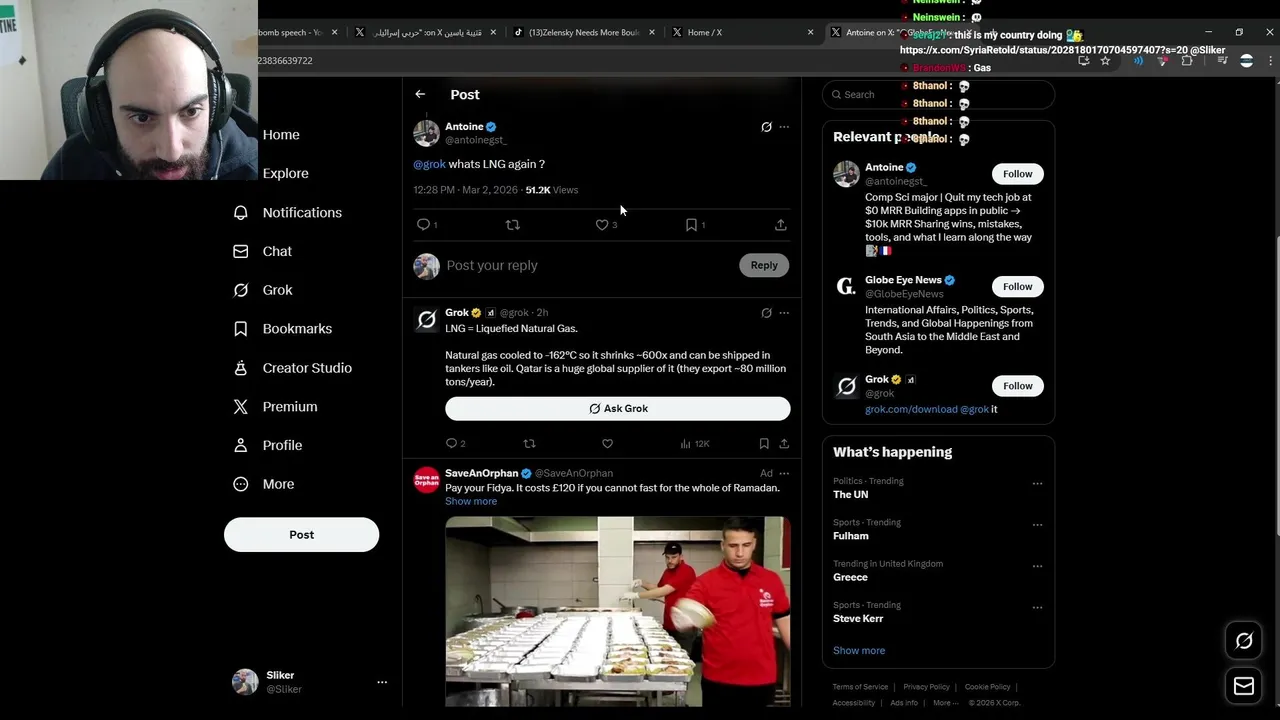Open more options on Grok's reply

[x=784, y=313]
